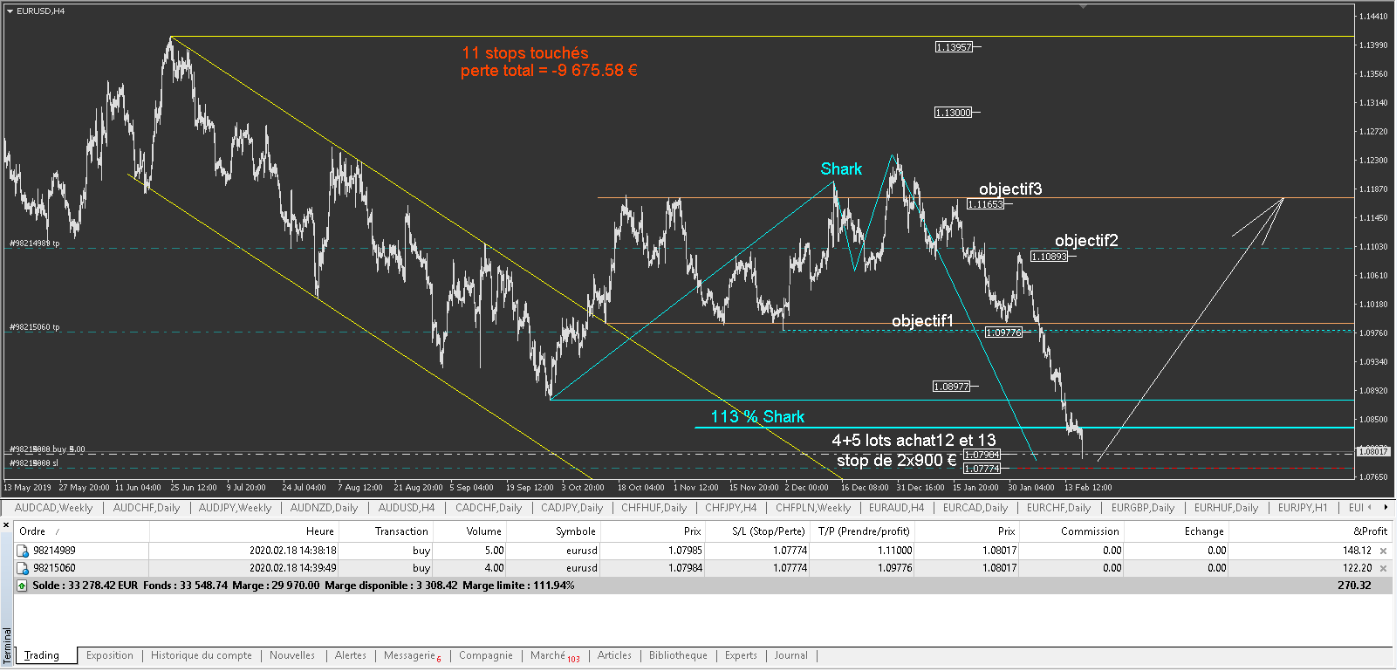Sort orders by the Ordre column header
Viewport: 1397px width, 670px height.
[x=82, y=532]
